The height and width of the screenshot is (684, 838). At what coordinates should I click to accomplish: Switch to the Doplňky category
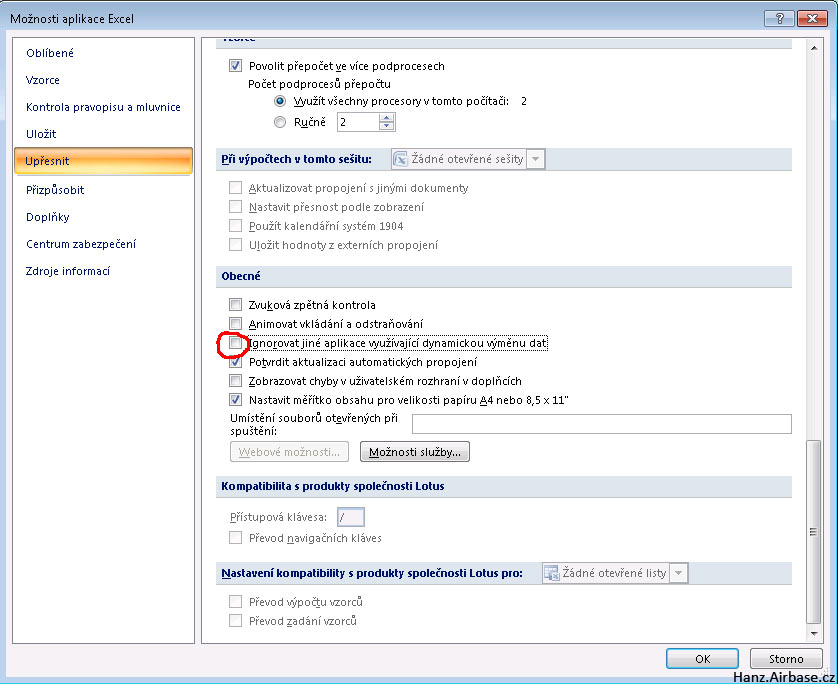coord(48,217)
